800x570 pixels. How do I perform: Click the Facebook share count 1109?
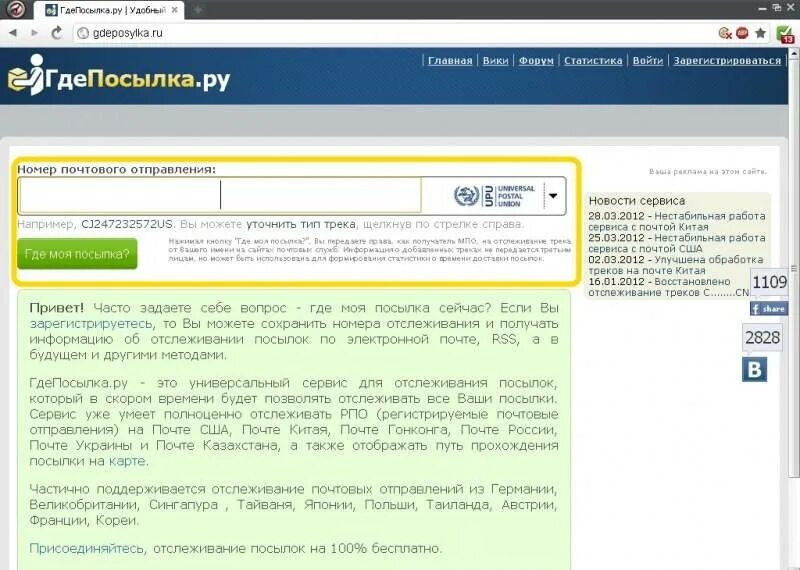(769, 281)
